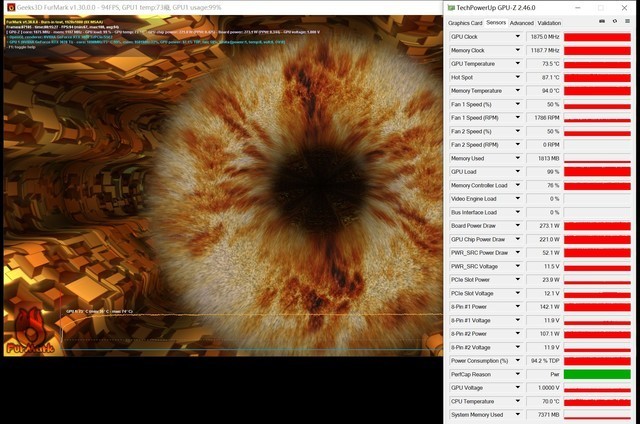Viewport: 640px width, 424px height.
Task: Open the Power Consumption (%) dropdown
Action: (x=518, y=361)
